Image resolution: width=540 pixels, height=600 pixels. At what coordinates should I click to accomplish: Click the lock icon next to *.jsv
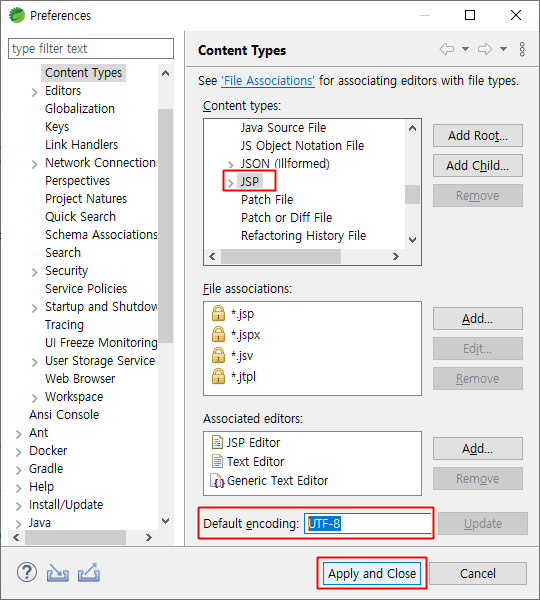[x=218, y=355]
